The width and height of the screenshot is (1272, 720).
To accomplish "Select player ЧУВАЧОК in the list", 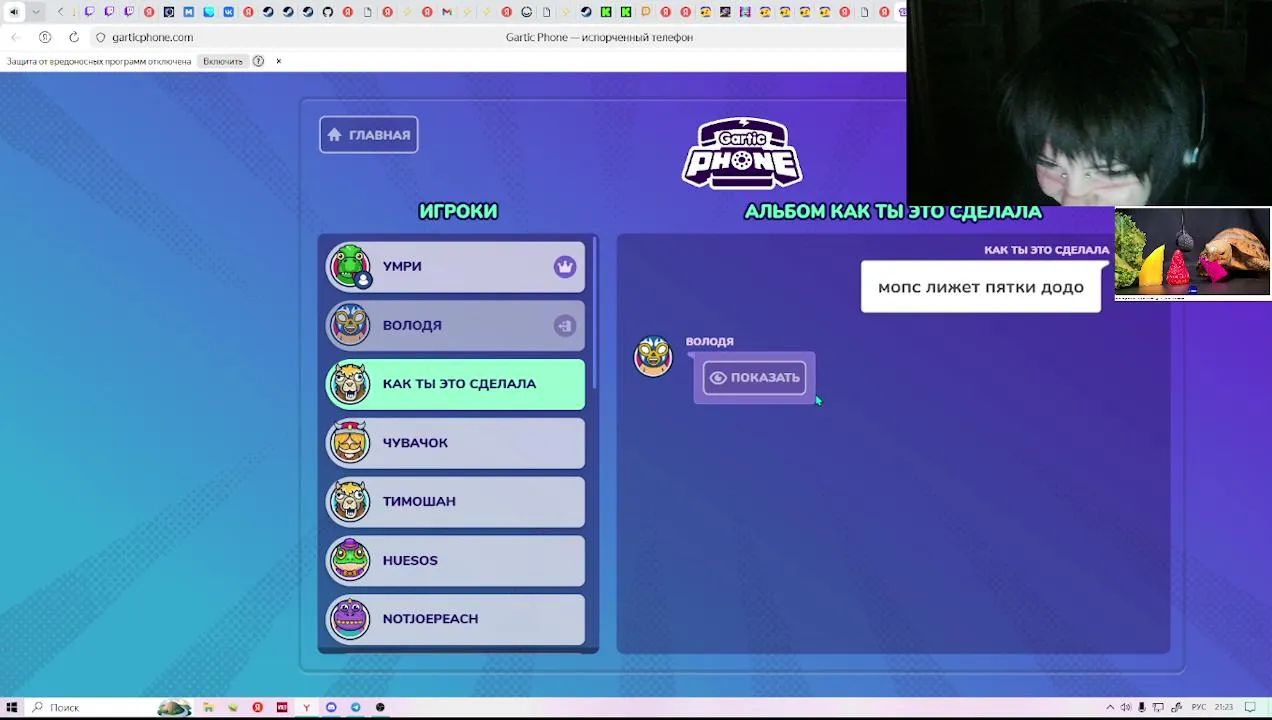I will [456, 443].
